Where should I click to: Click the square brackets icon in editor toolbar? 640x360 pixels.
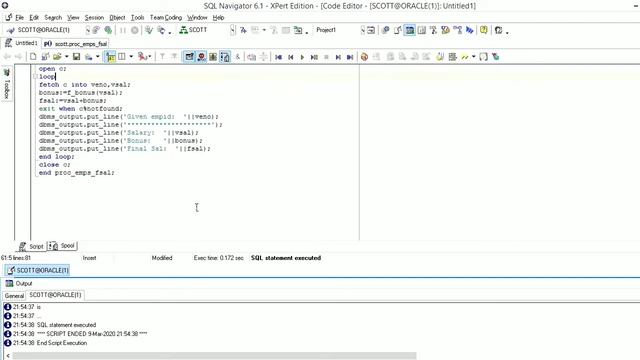click(484, 57)
